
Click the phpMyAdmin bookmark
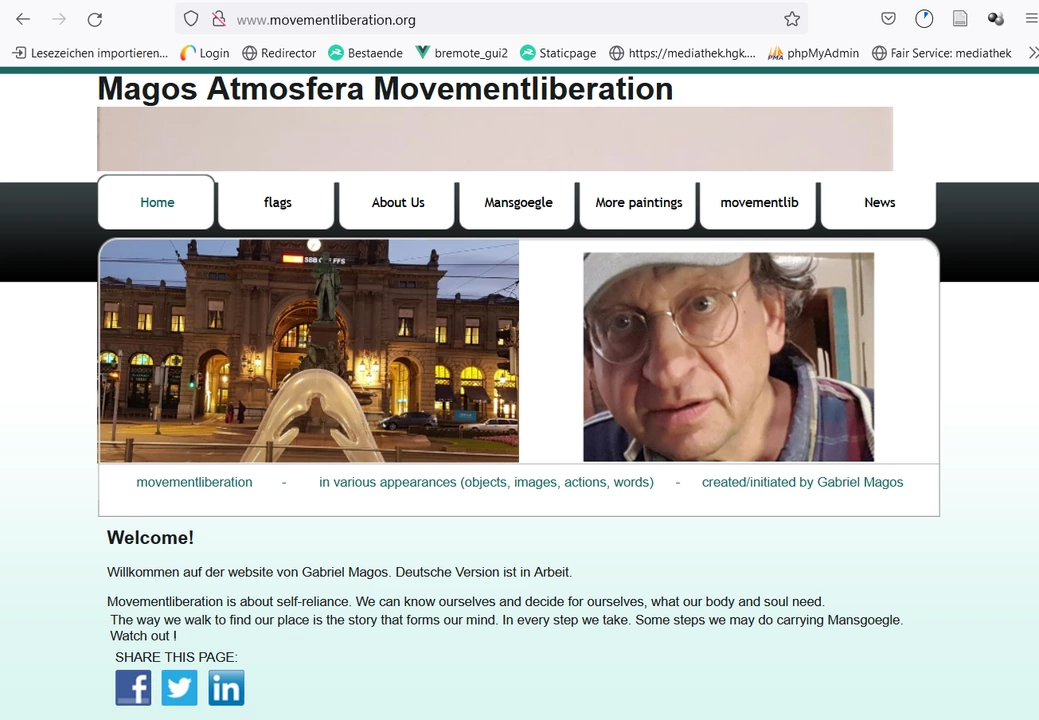[x=813, y=53]
